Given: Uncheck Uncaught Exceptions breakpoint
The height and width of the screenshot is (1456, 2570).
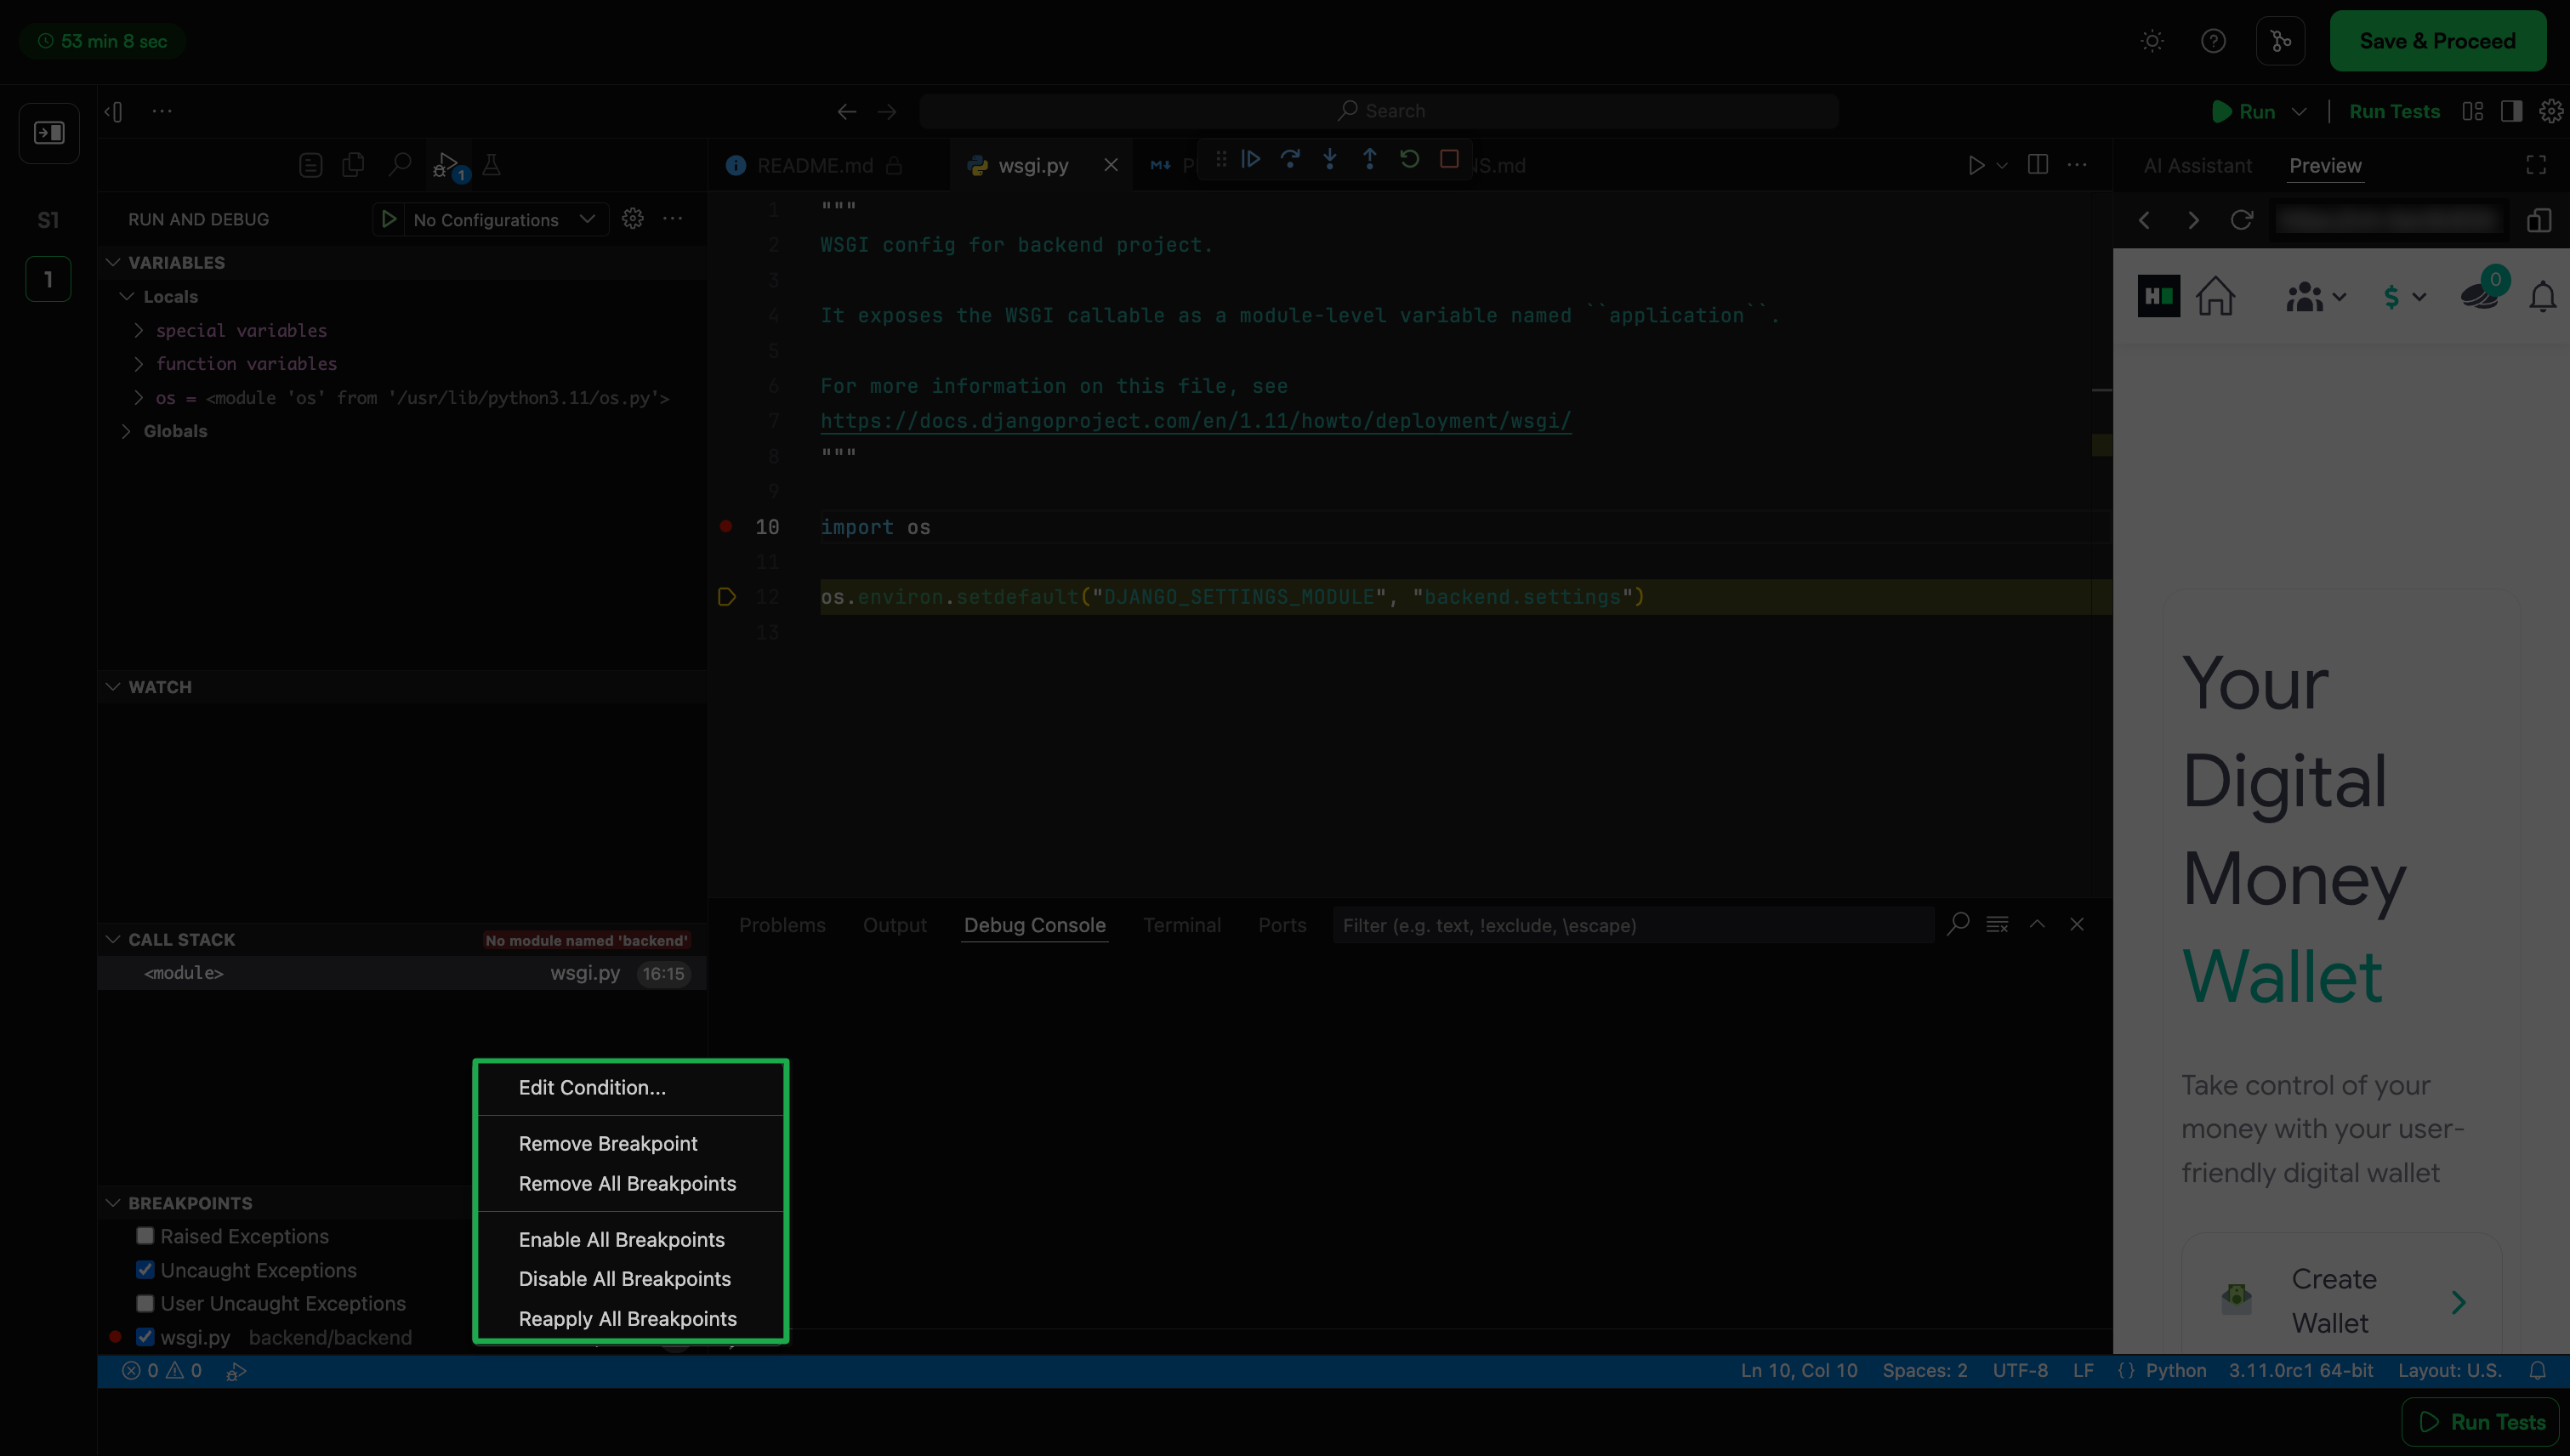Looking at the screenshot, I should [145, 1270].
